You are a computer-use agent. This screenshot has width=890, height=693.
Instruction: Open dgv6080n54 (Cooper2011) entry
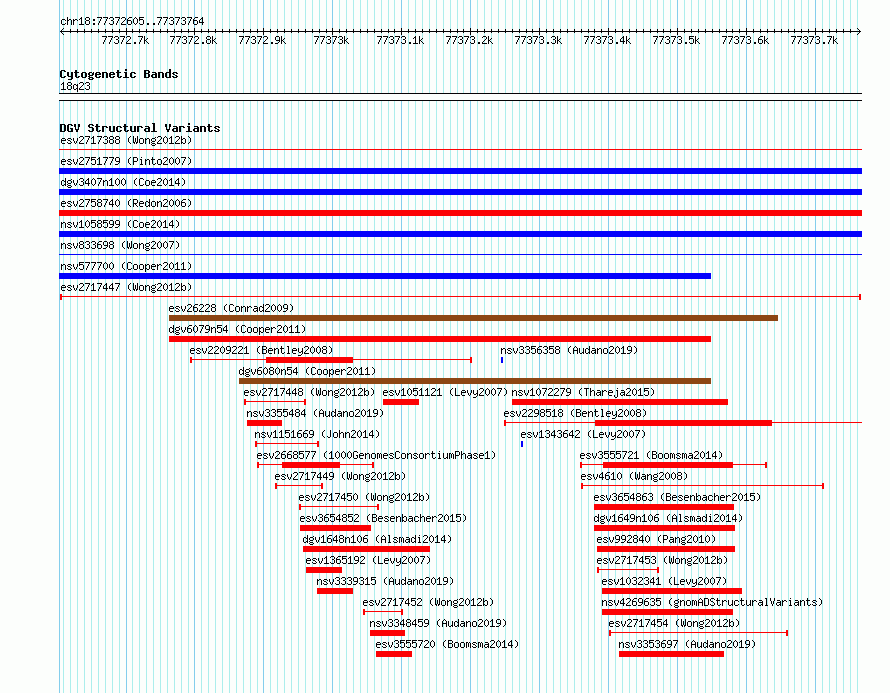pos(307,371)
